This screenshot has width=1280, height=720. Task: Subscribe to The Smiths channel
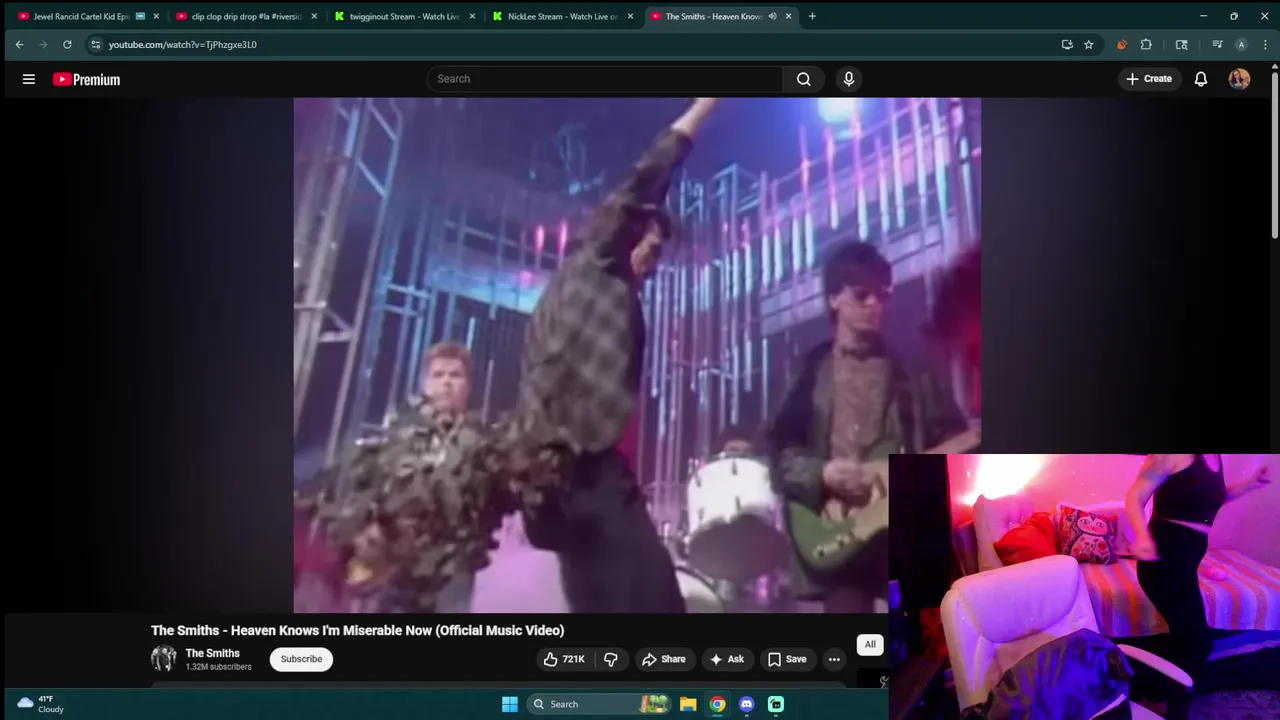301,659
